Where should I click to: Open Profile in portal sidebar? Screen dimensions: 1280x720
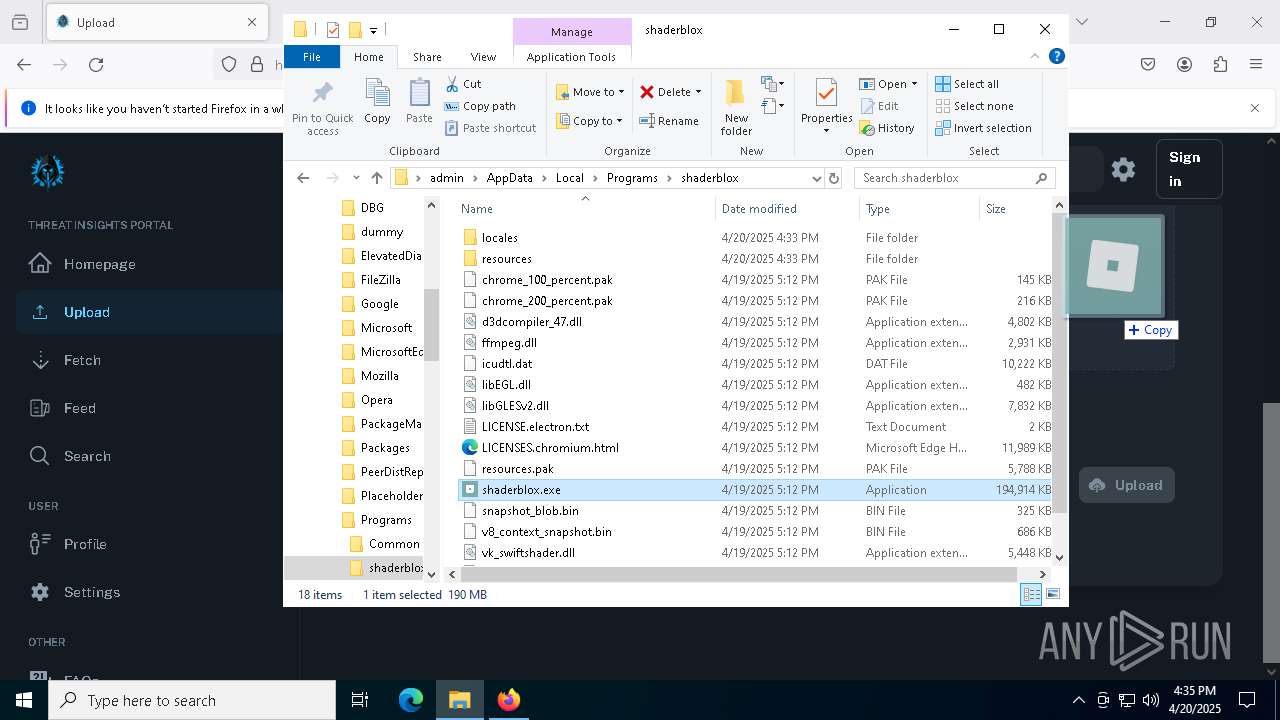[85, 544]
